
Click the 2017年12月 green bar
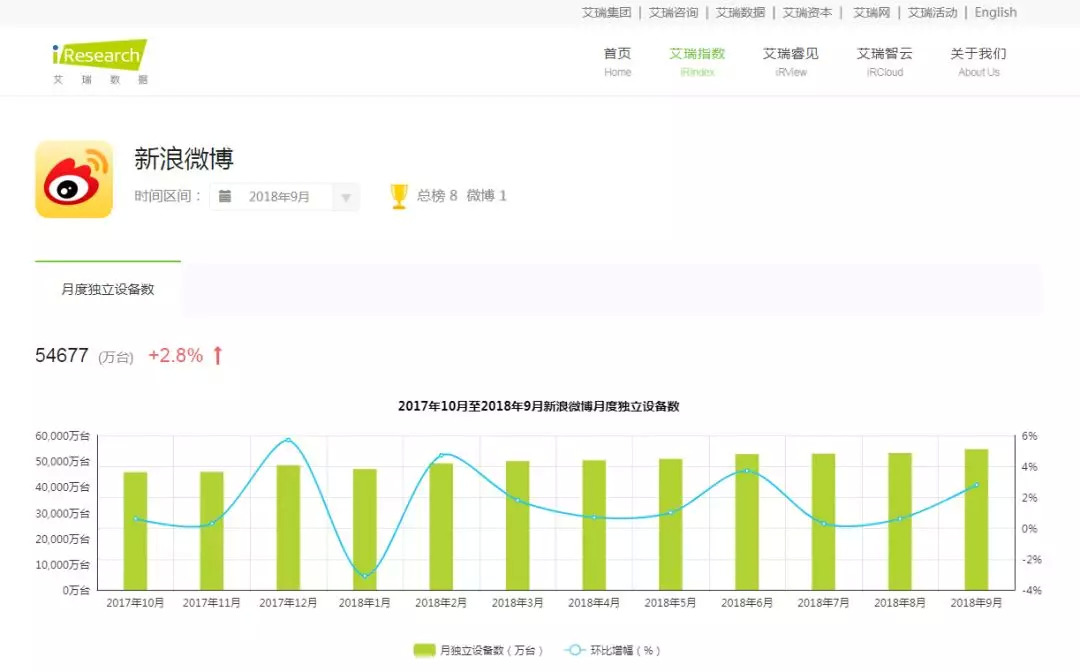click(288, 527)
